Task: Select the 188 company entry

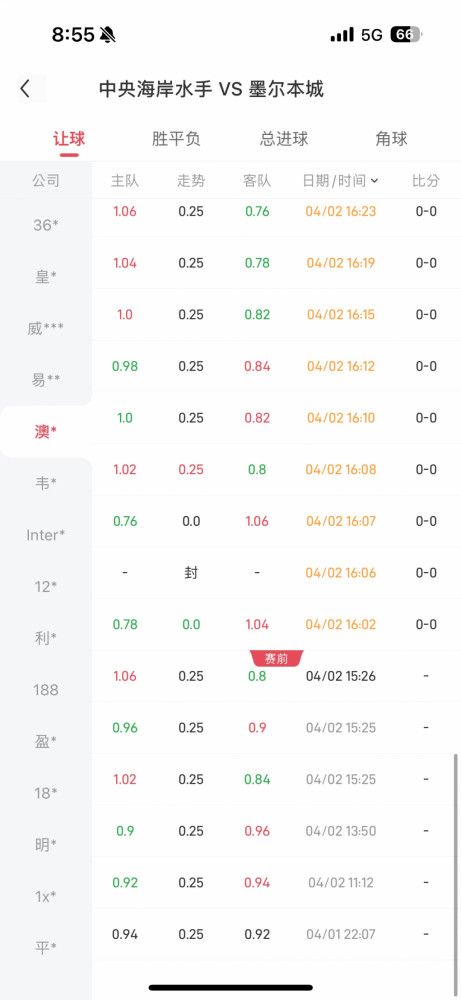Action: point(46,690)
